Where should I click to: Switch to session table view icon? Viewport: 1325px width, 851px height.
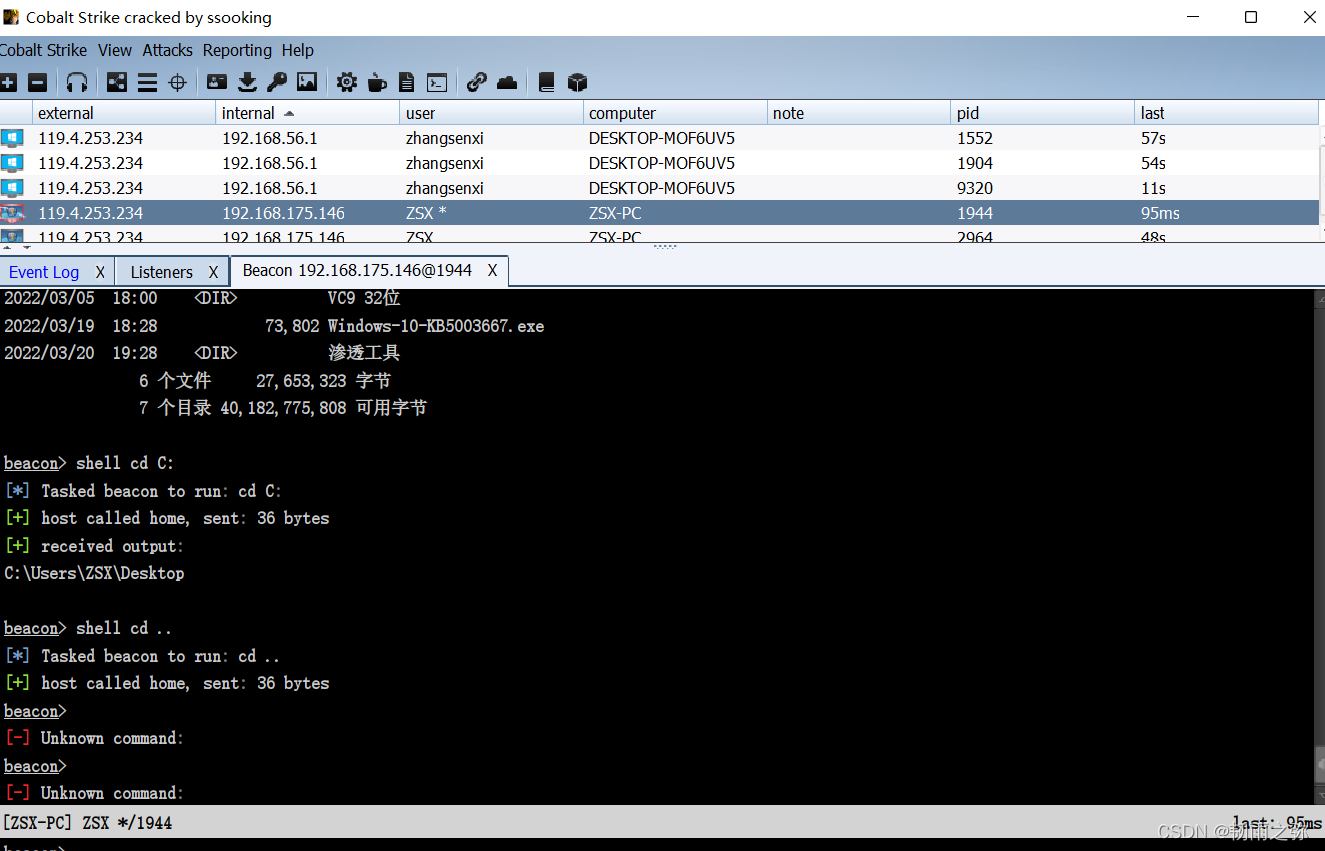[x=147, y=82]
